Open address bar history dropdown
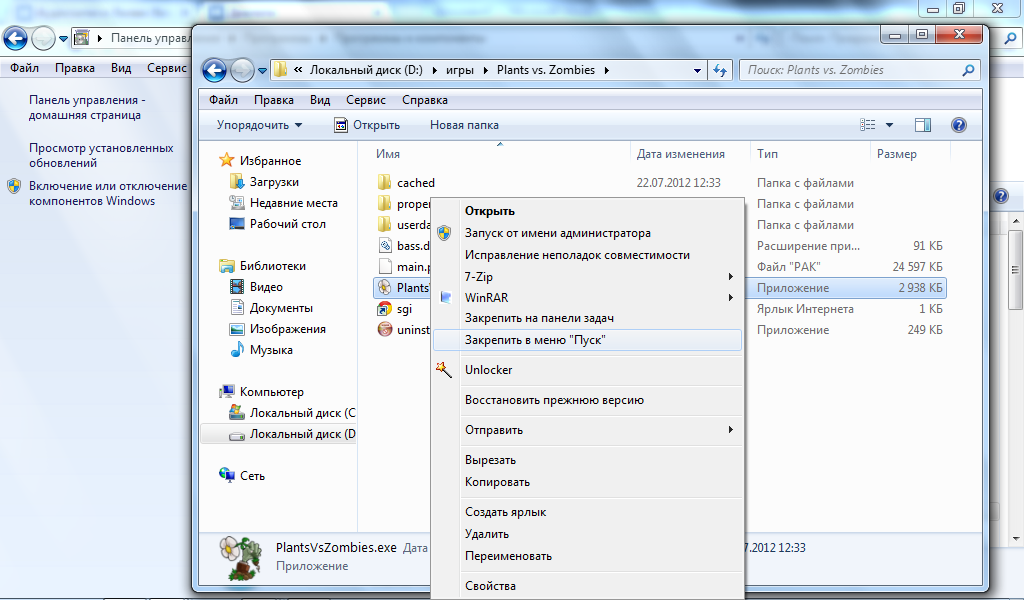This screenshot has width=1024, height=600. [x=697, y=70]
